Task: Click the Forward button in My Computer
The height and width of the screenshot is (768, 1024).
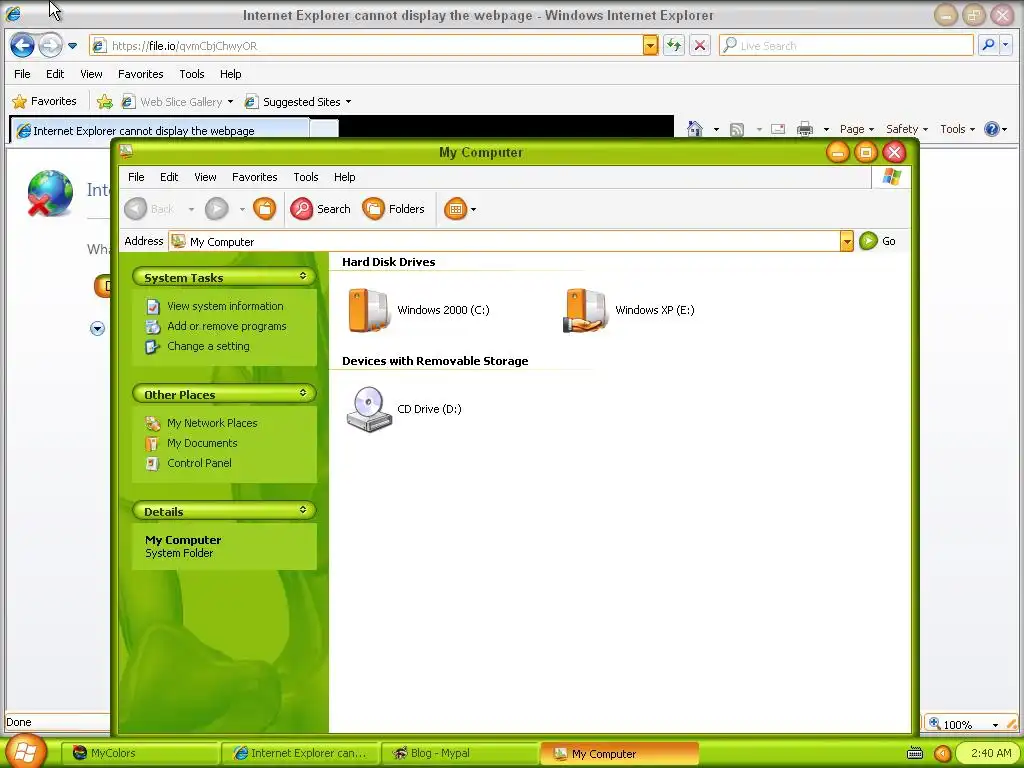Action: [x=217, y=209]
